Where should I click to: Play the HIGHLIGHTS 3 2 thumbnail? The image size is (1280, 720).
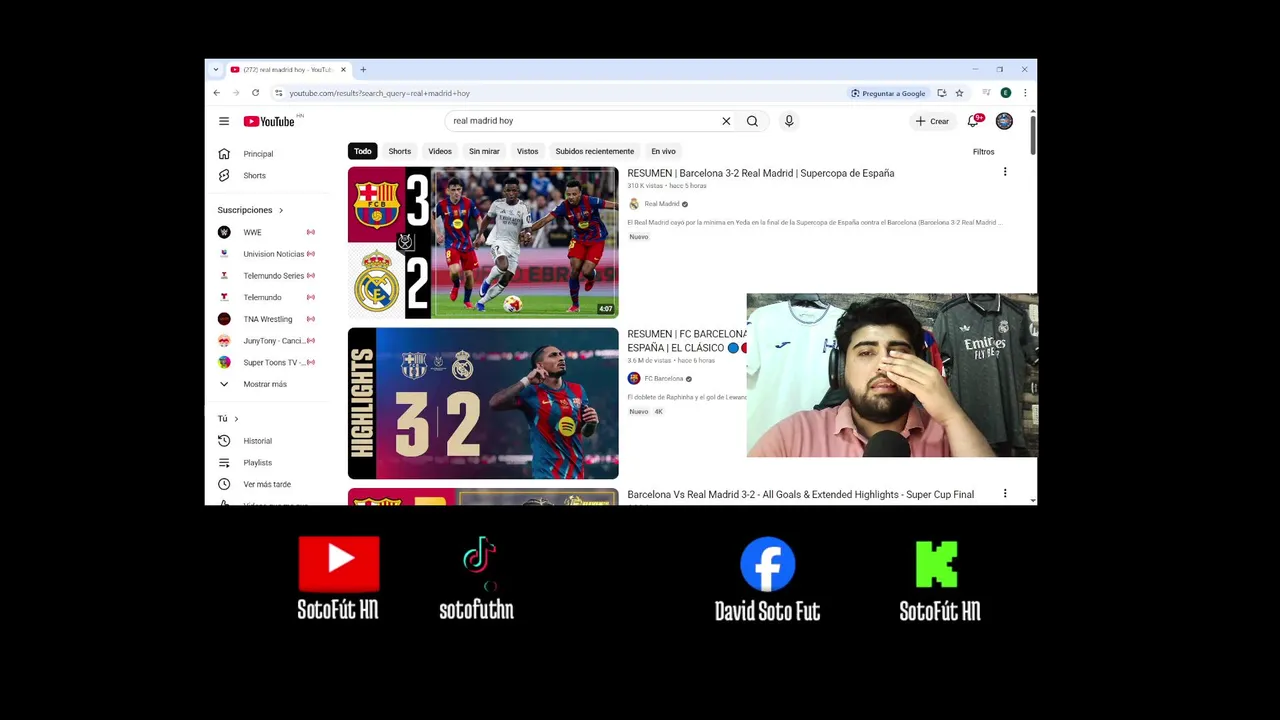coord(483,403)
